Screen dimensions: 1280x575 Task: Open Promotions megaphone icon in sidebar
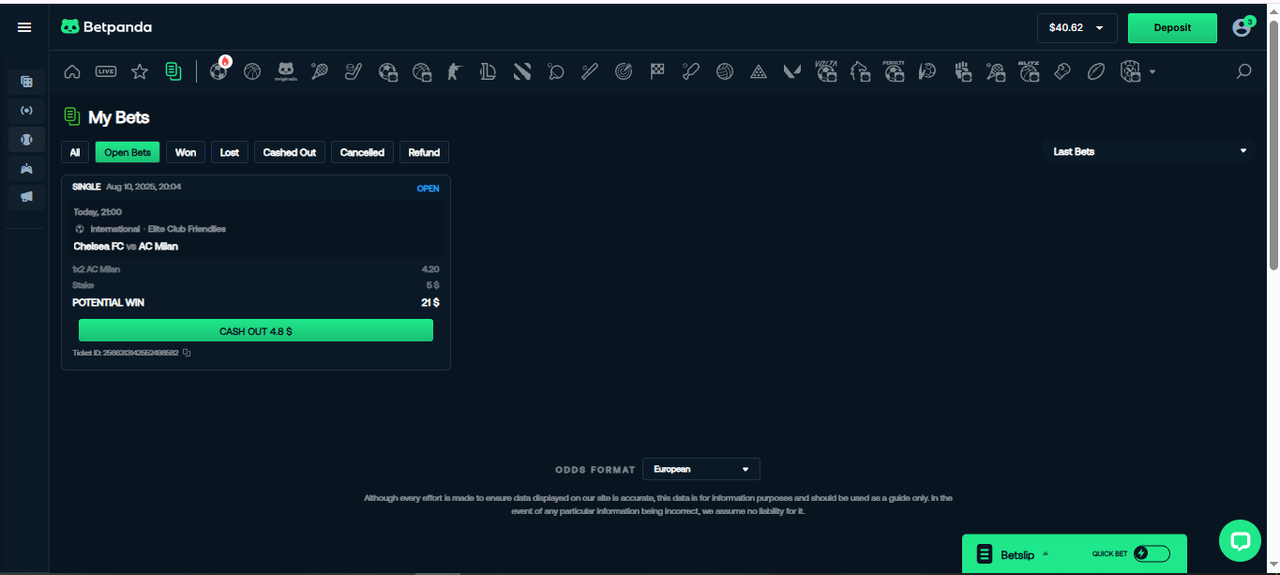tap(27, 197)
